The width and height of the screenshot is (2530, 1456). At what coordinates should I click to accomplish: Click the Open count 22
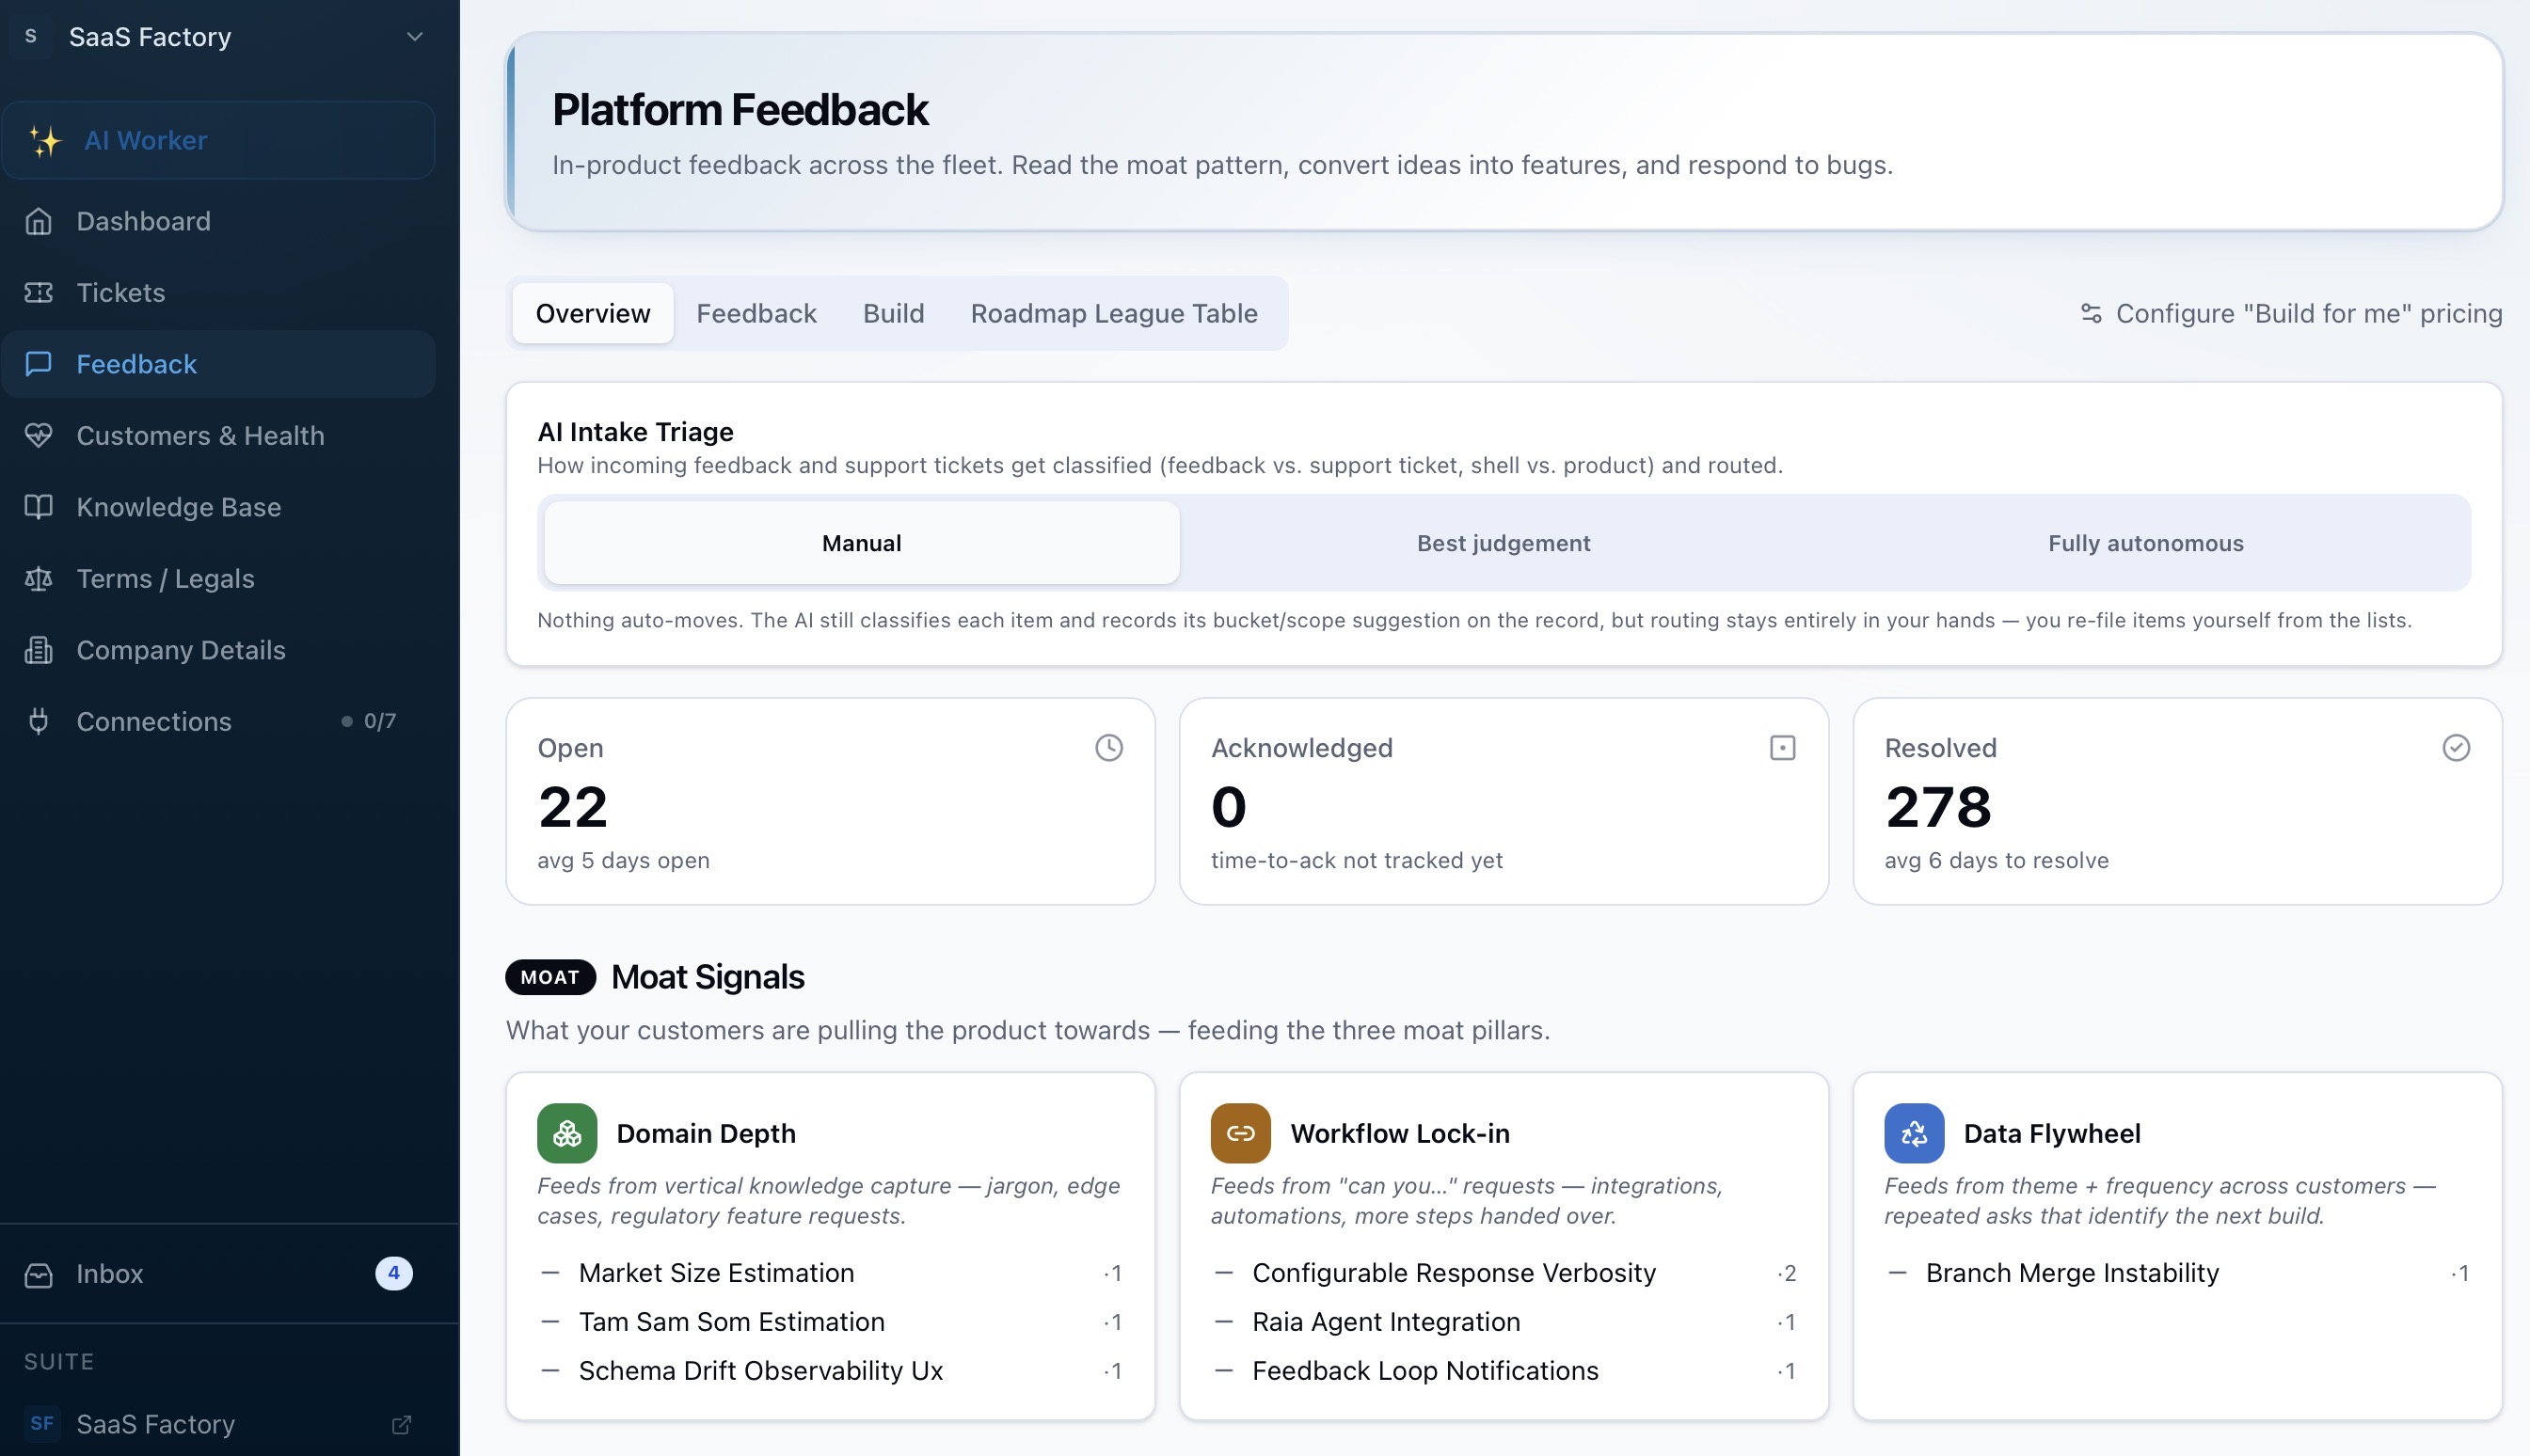point(573,807)
